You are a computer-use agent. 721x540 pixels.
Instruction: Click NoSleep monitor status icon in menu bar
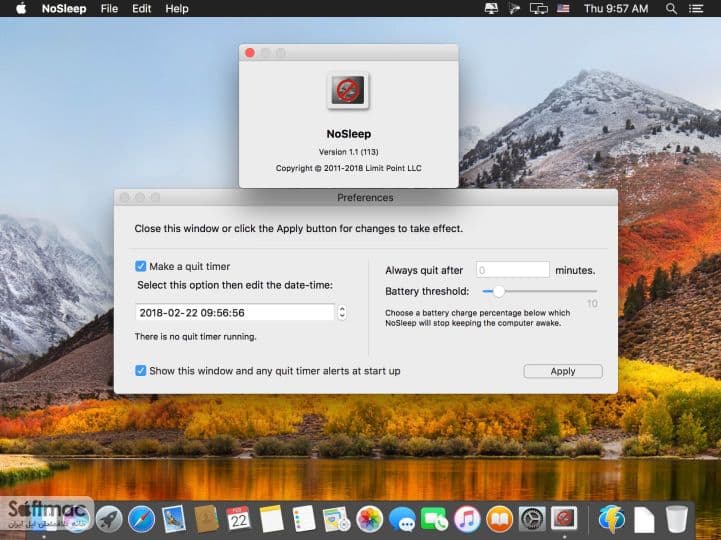[491, 9]
